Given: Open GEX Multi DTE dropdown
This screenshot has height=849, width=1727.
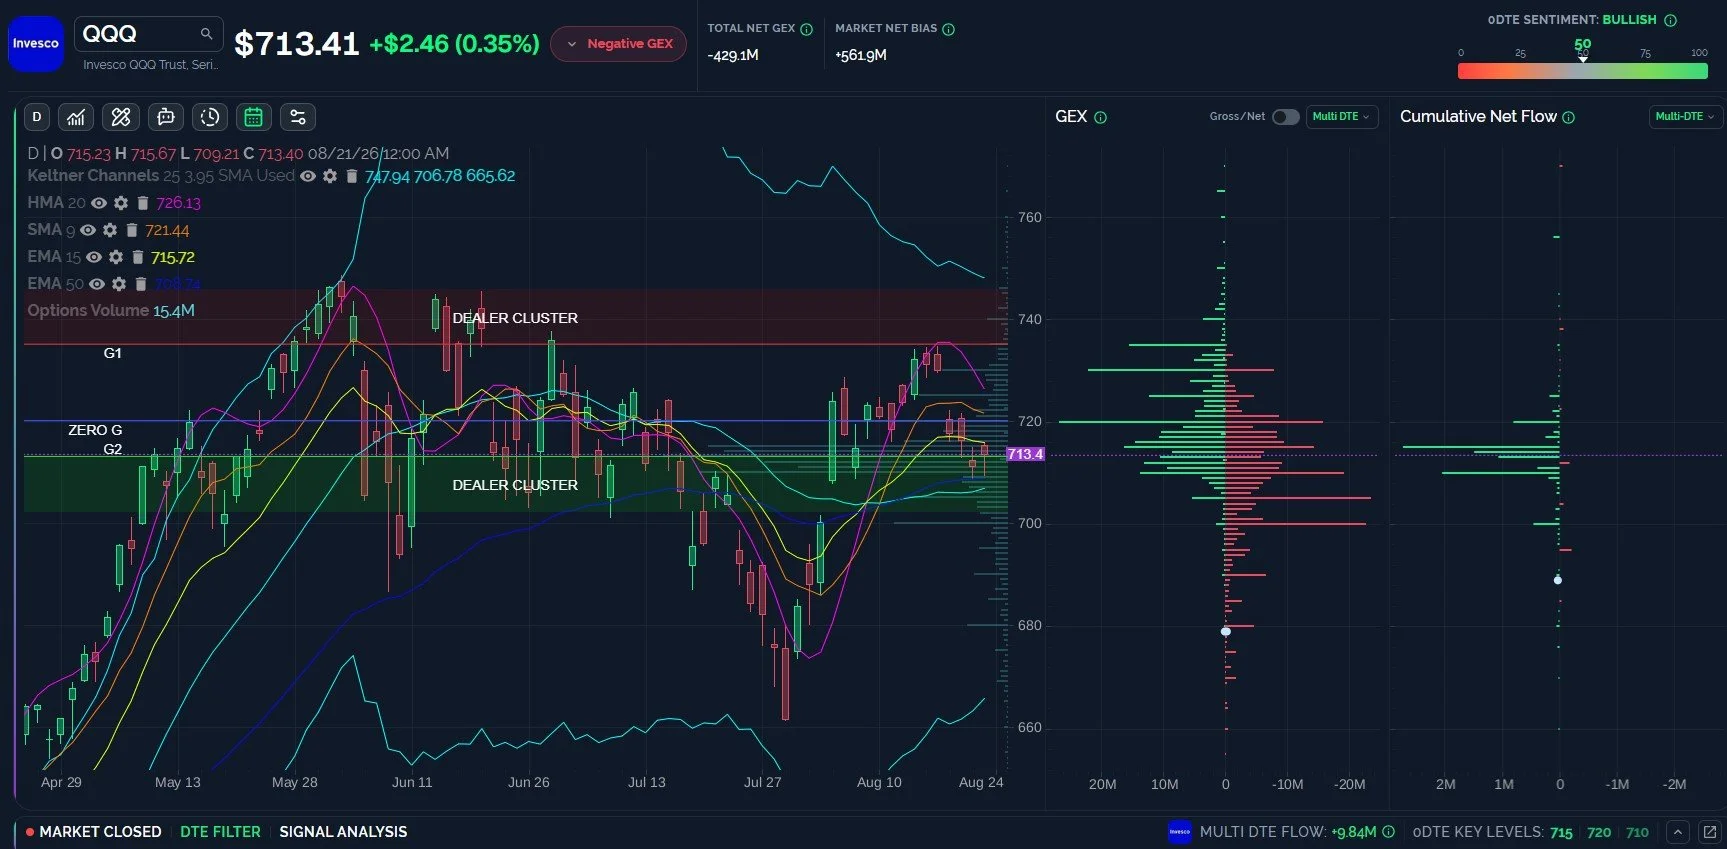Looking at the screenshot, I should [1342, 117].
